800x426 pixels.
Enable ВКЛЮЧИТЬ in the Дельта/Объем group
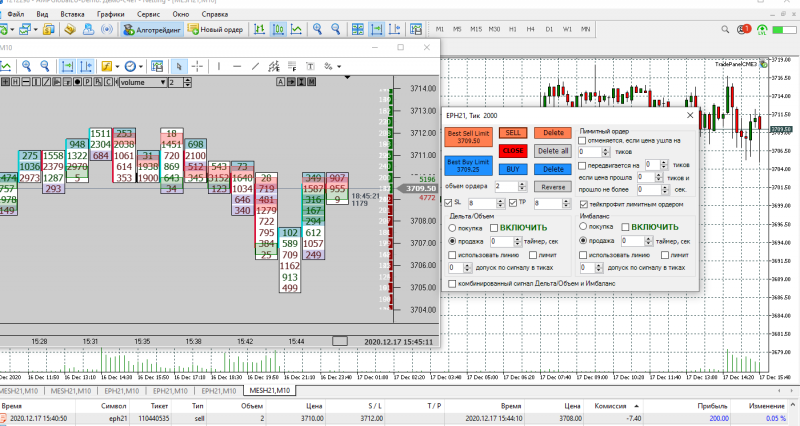(x=494, y=228)
